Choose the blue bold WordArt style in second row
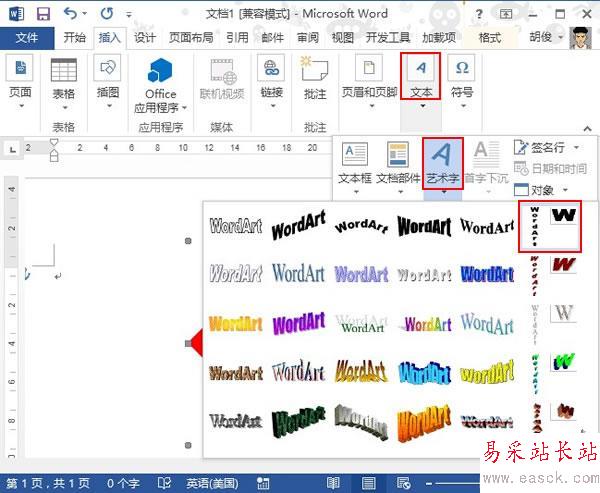The image size is (600, 493). tap(487, 274)
